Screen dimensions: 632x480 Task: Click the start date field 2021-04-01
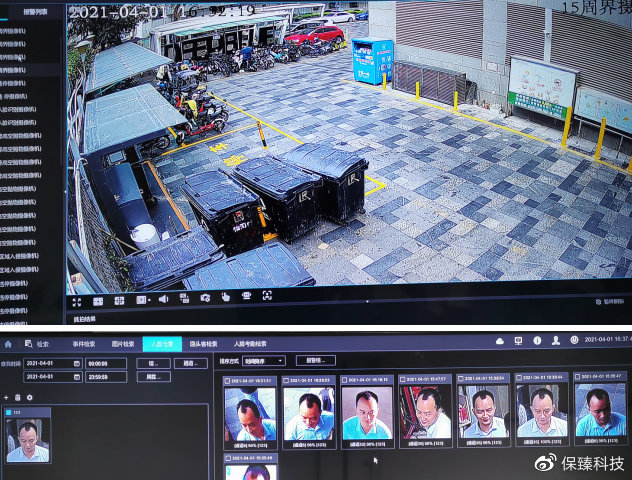click(x=53, y=364)
